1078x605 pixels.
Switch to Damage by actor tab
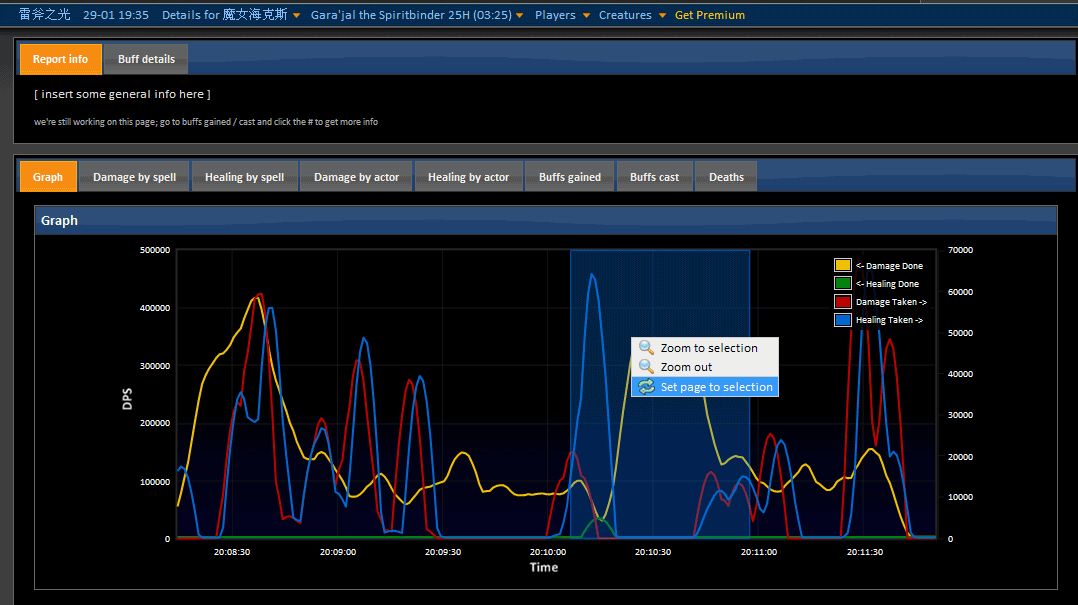coord(356,177)
